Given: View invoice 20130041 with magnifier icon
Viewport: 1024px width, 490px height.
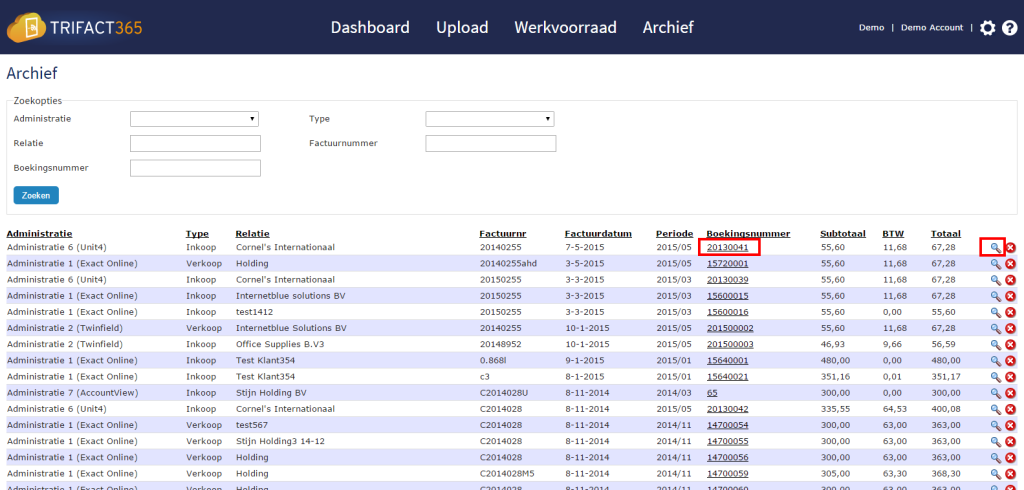Looking at the screenshot, I should point(995,248).
